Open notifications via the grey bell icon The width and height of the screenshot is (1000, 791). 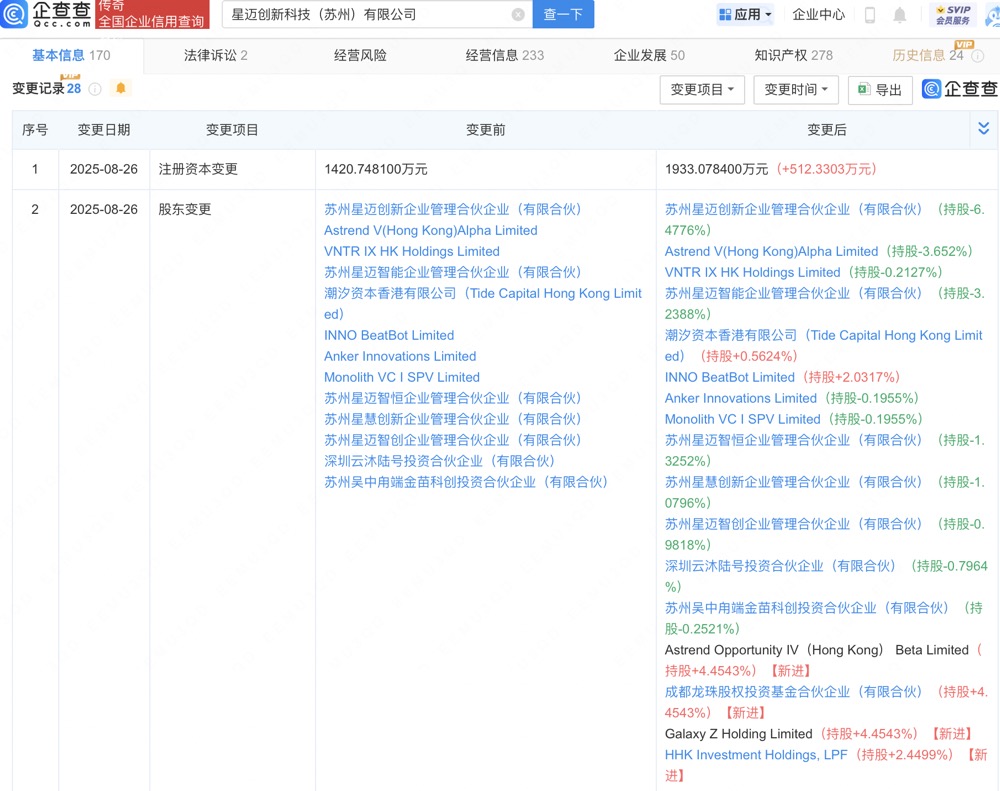[x=899, y=14]
